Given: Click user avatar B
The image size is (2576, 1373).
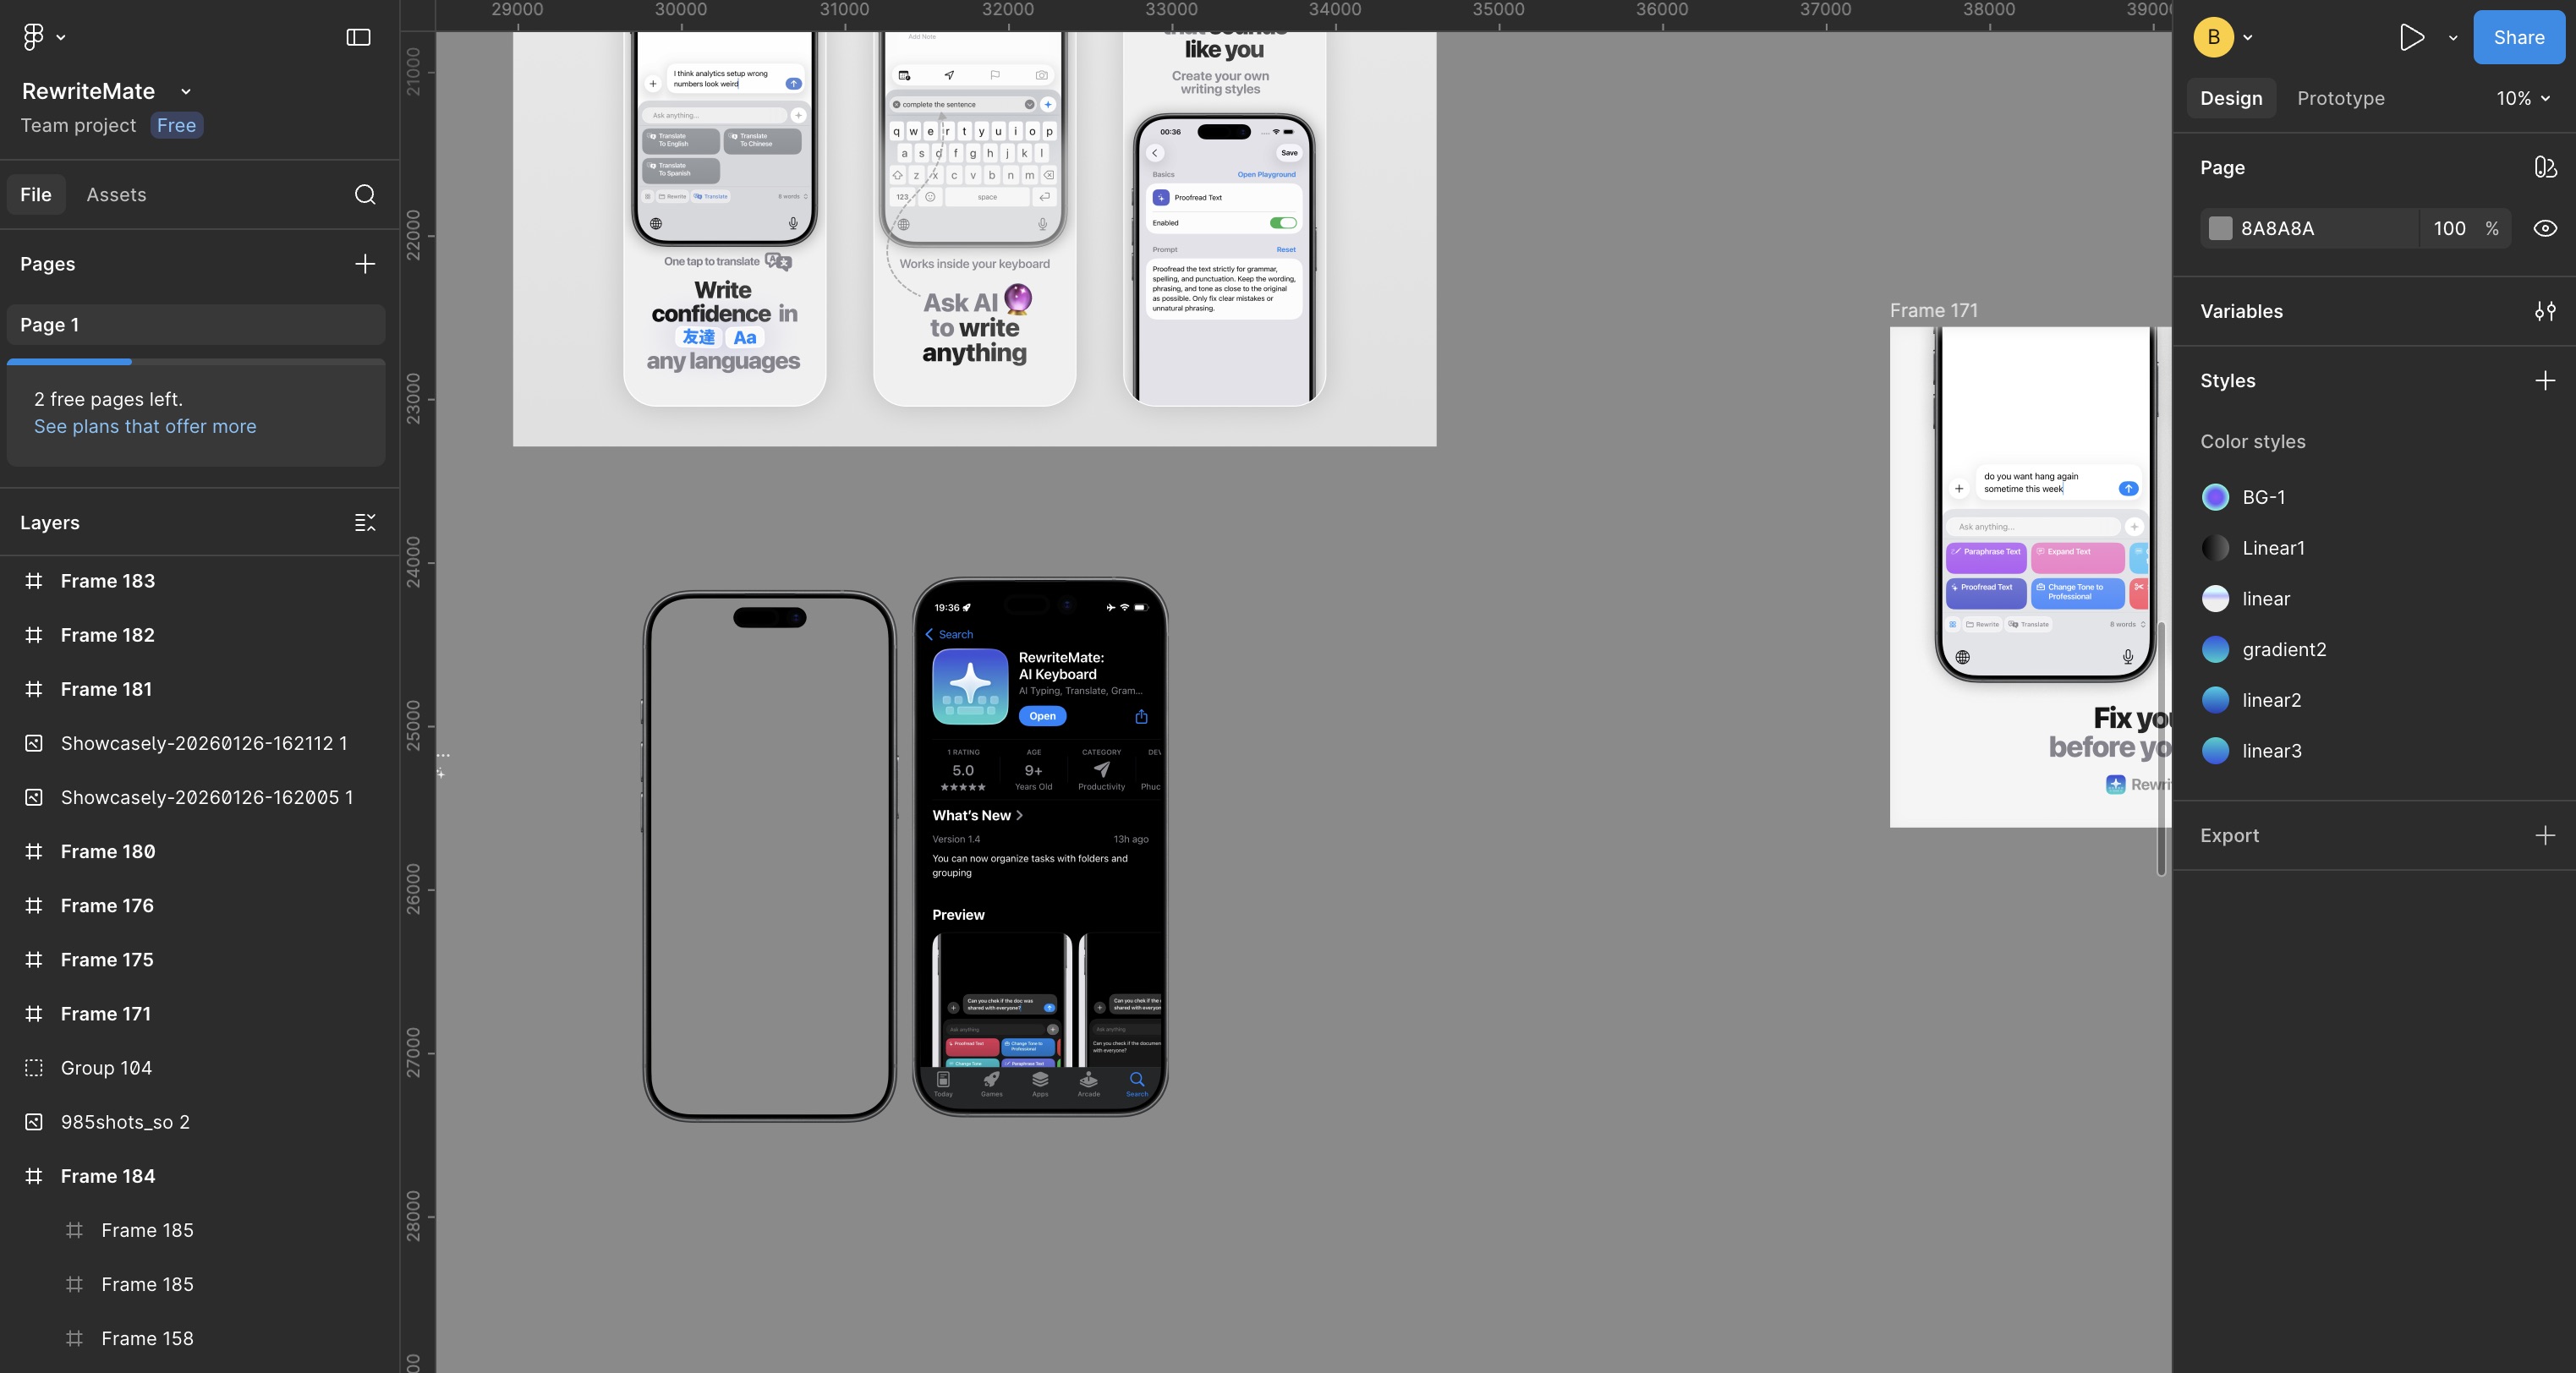Looking at the screenshot, I should click(x=2214, y=37).
